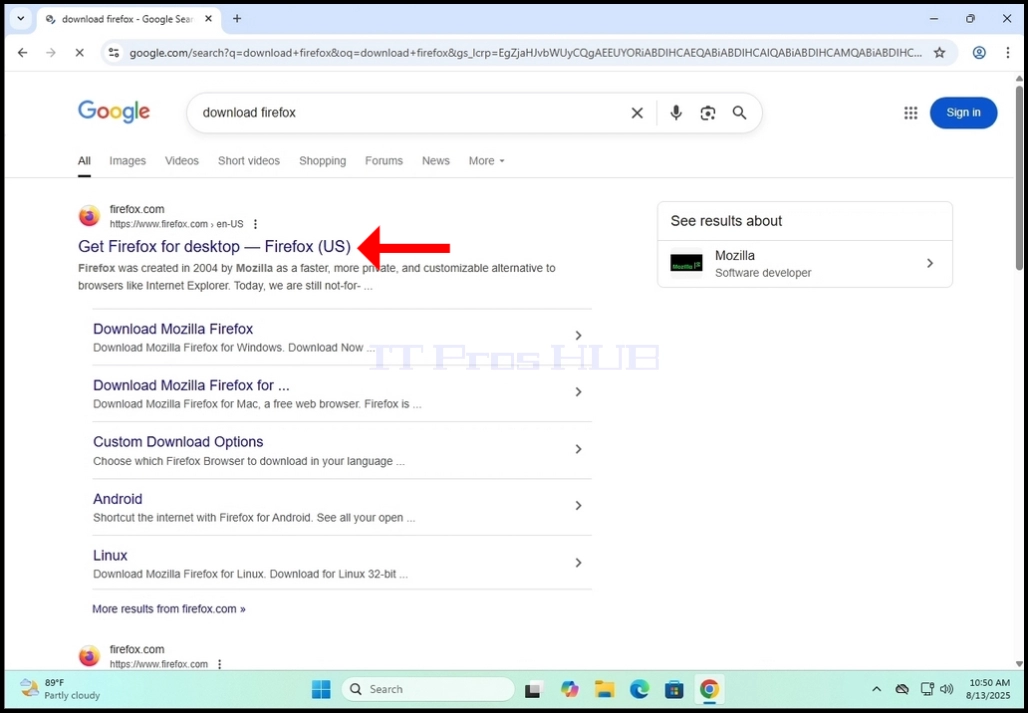Click the Chrome back arrow
Image resolution: width=1028 pixels, height=713 pixels.
[x=23, y=52]
